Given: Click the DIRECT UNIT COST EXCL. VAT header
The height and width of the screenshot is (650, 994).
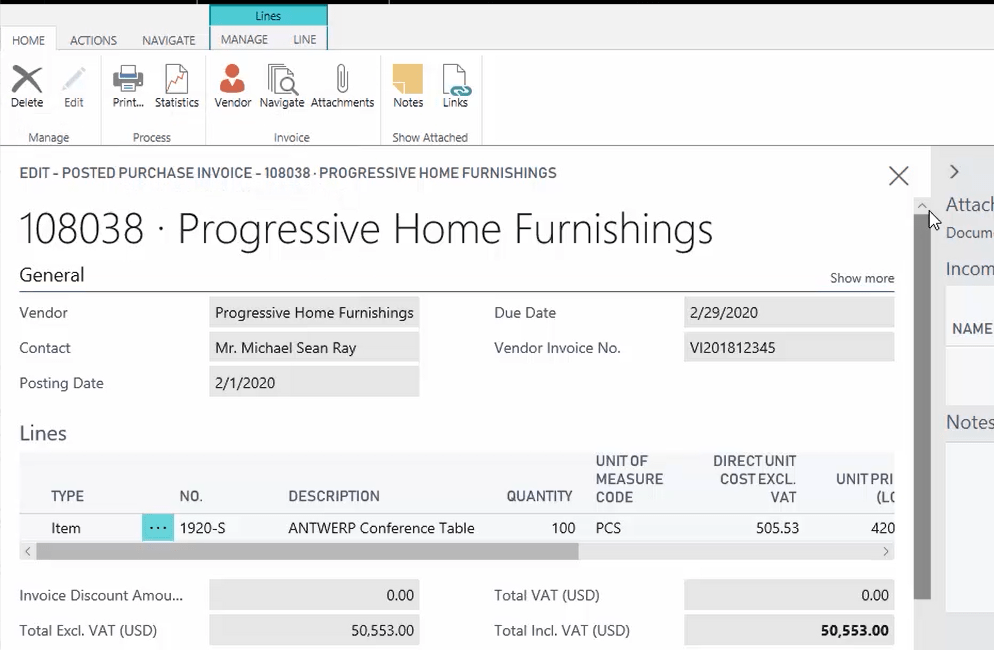Looking at the screenshot, I should 754,479.
